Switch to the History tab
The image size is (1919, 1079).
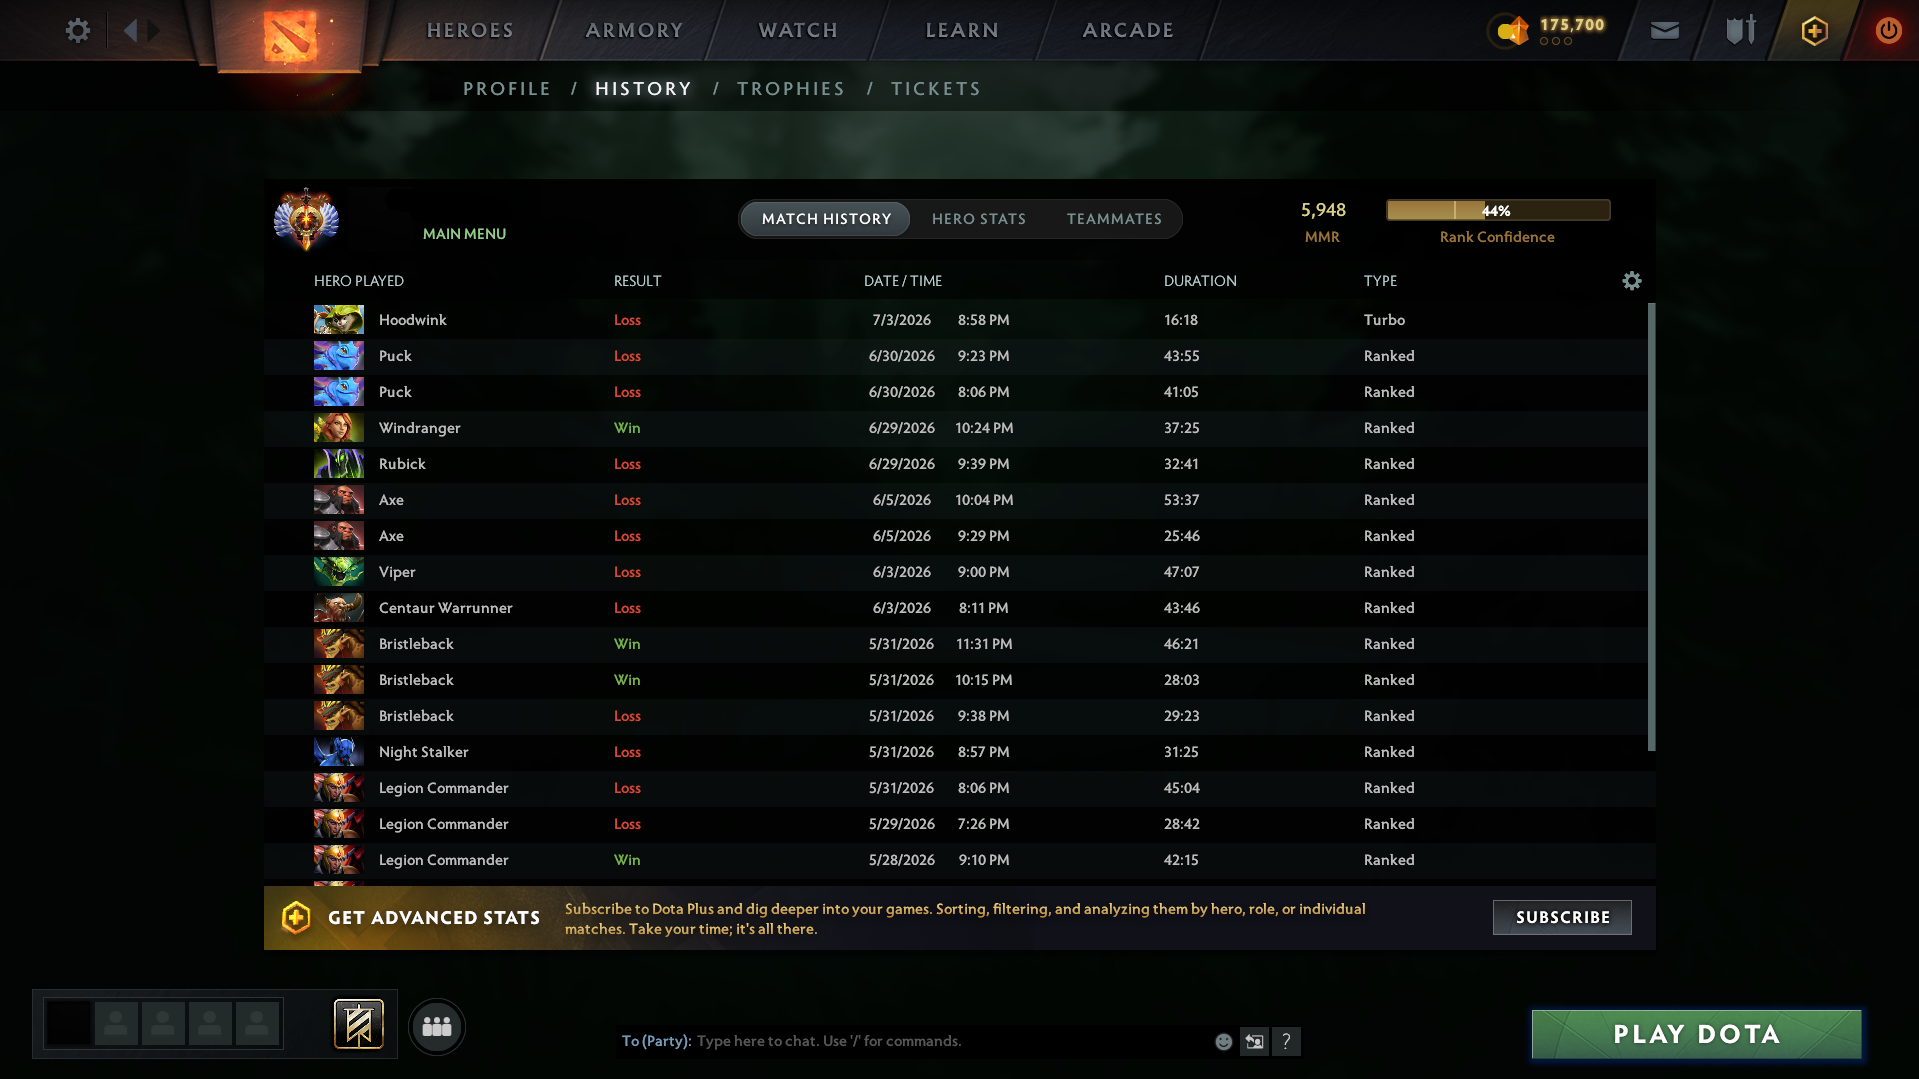[x=643, y=89]
